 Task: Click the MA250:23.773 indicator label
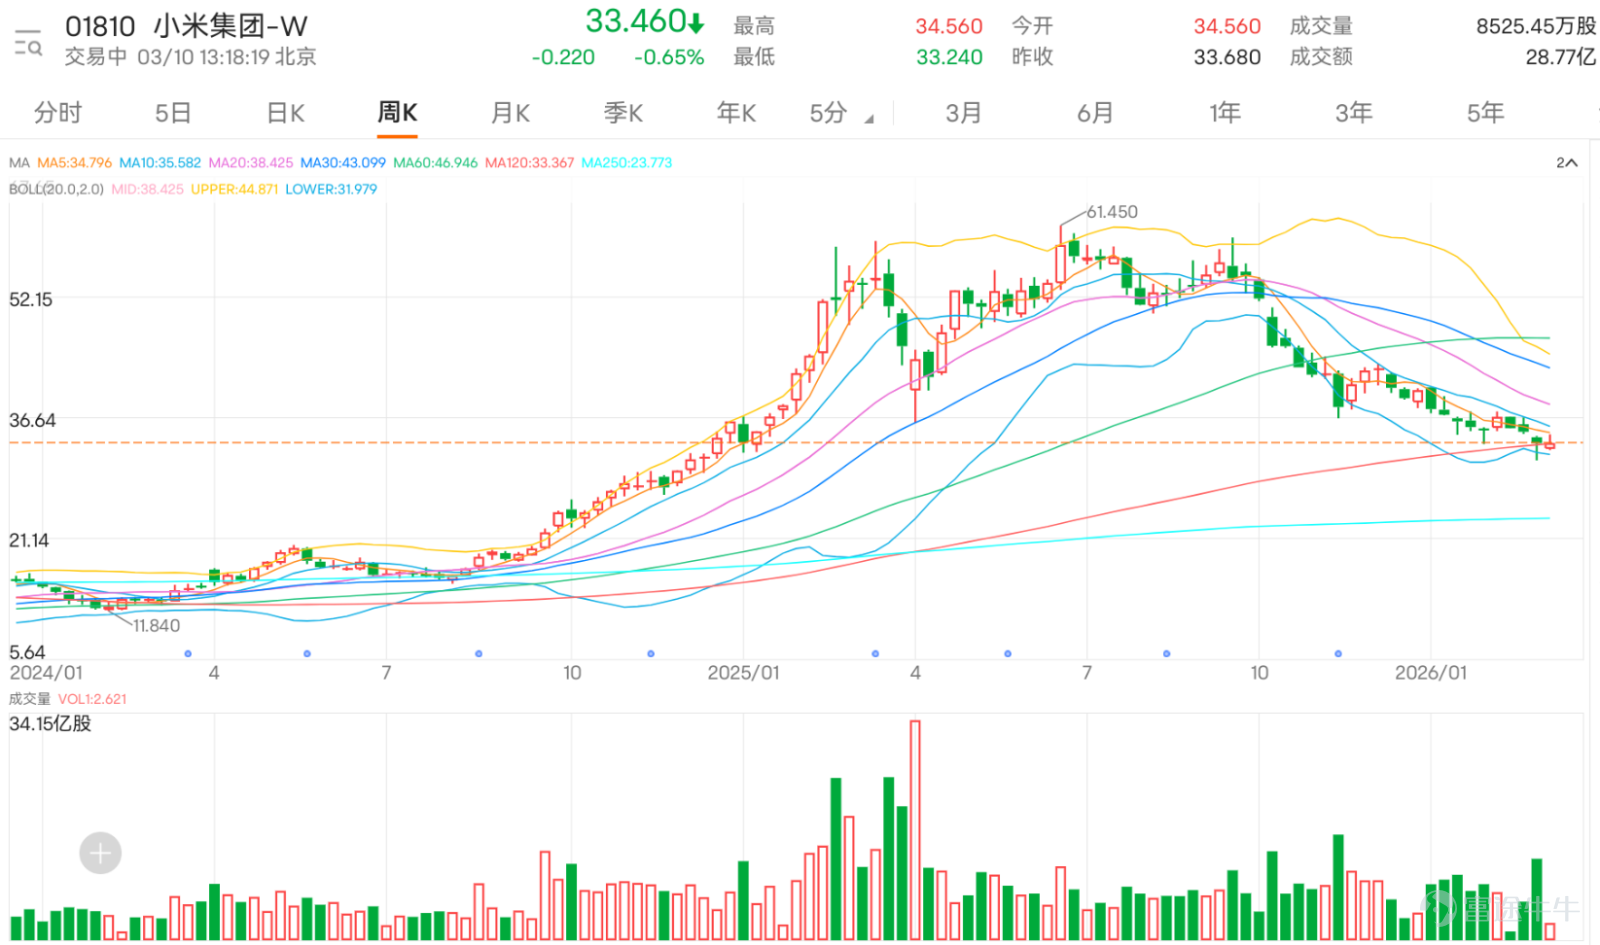pos(627,162)
